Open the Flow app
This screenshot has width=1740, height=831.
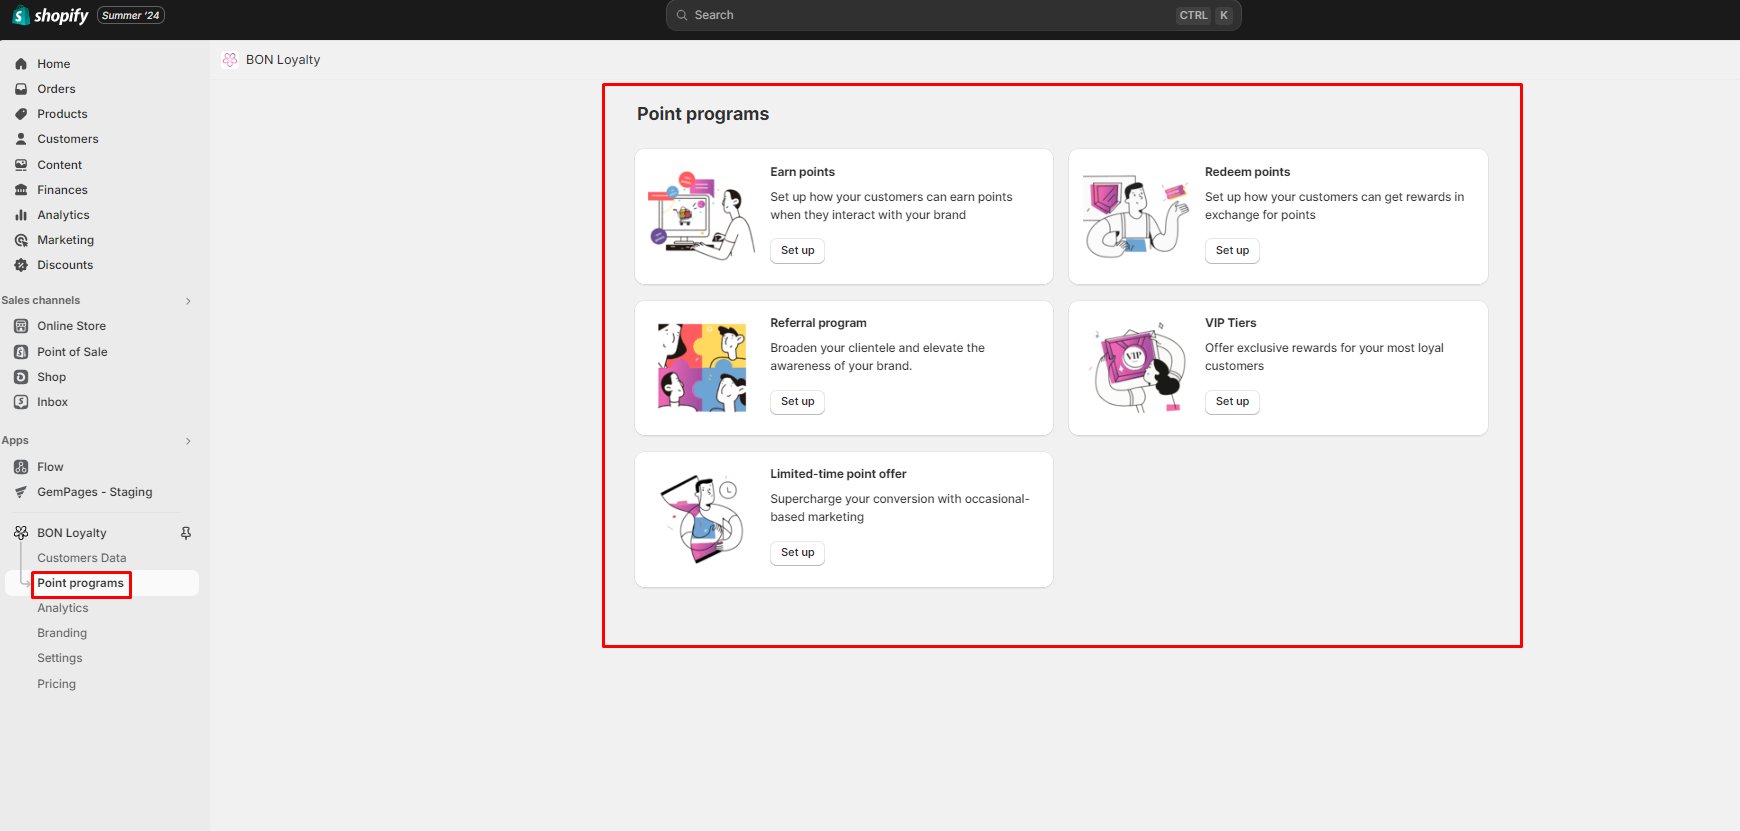[x=50, y=467]
